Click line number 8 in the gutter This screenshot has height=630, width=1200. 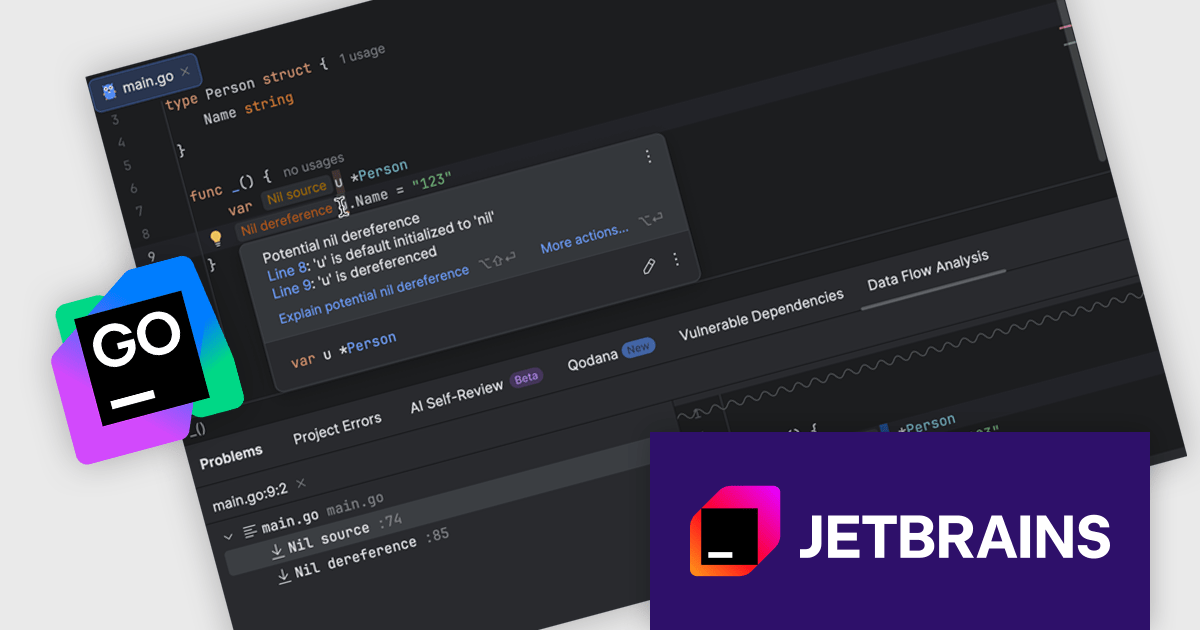point(147,233)
